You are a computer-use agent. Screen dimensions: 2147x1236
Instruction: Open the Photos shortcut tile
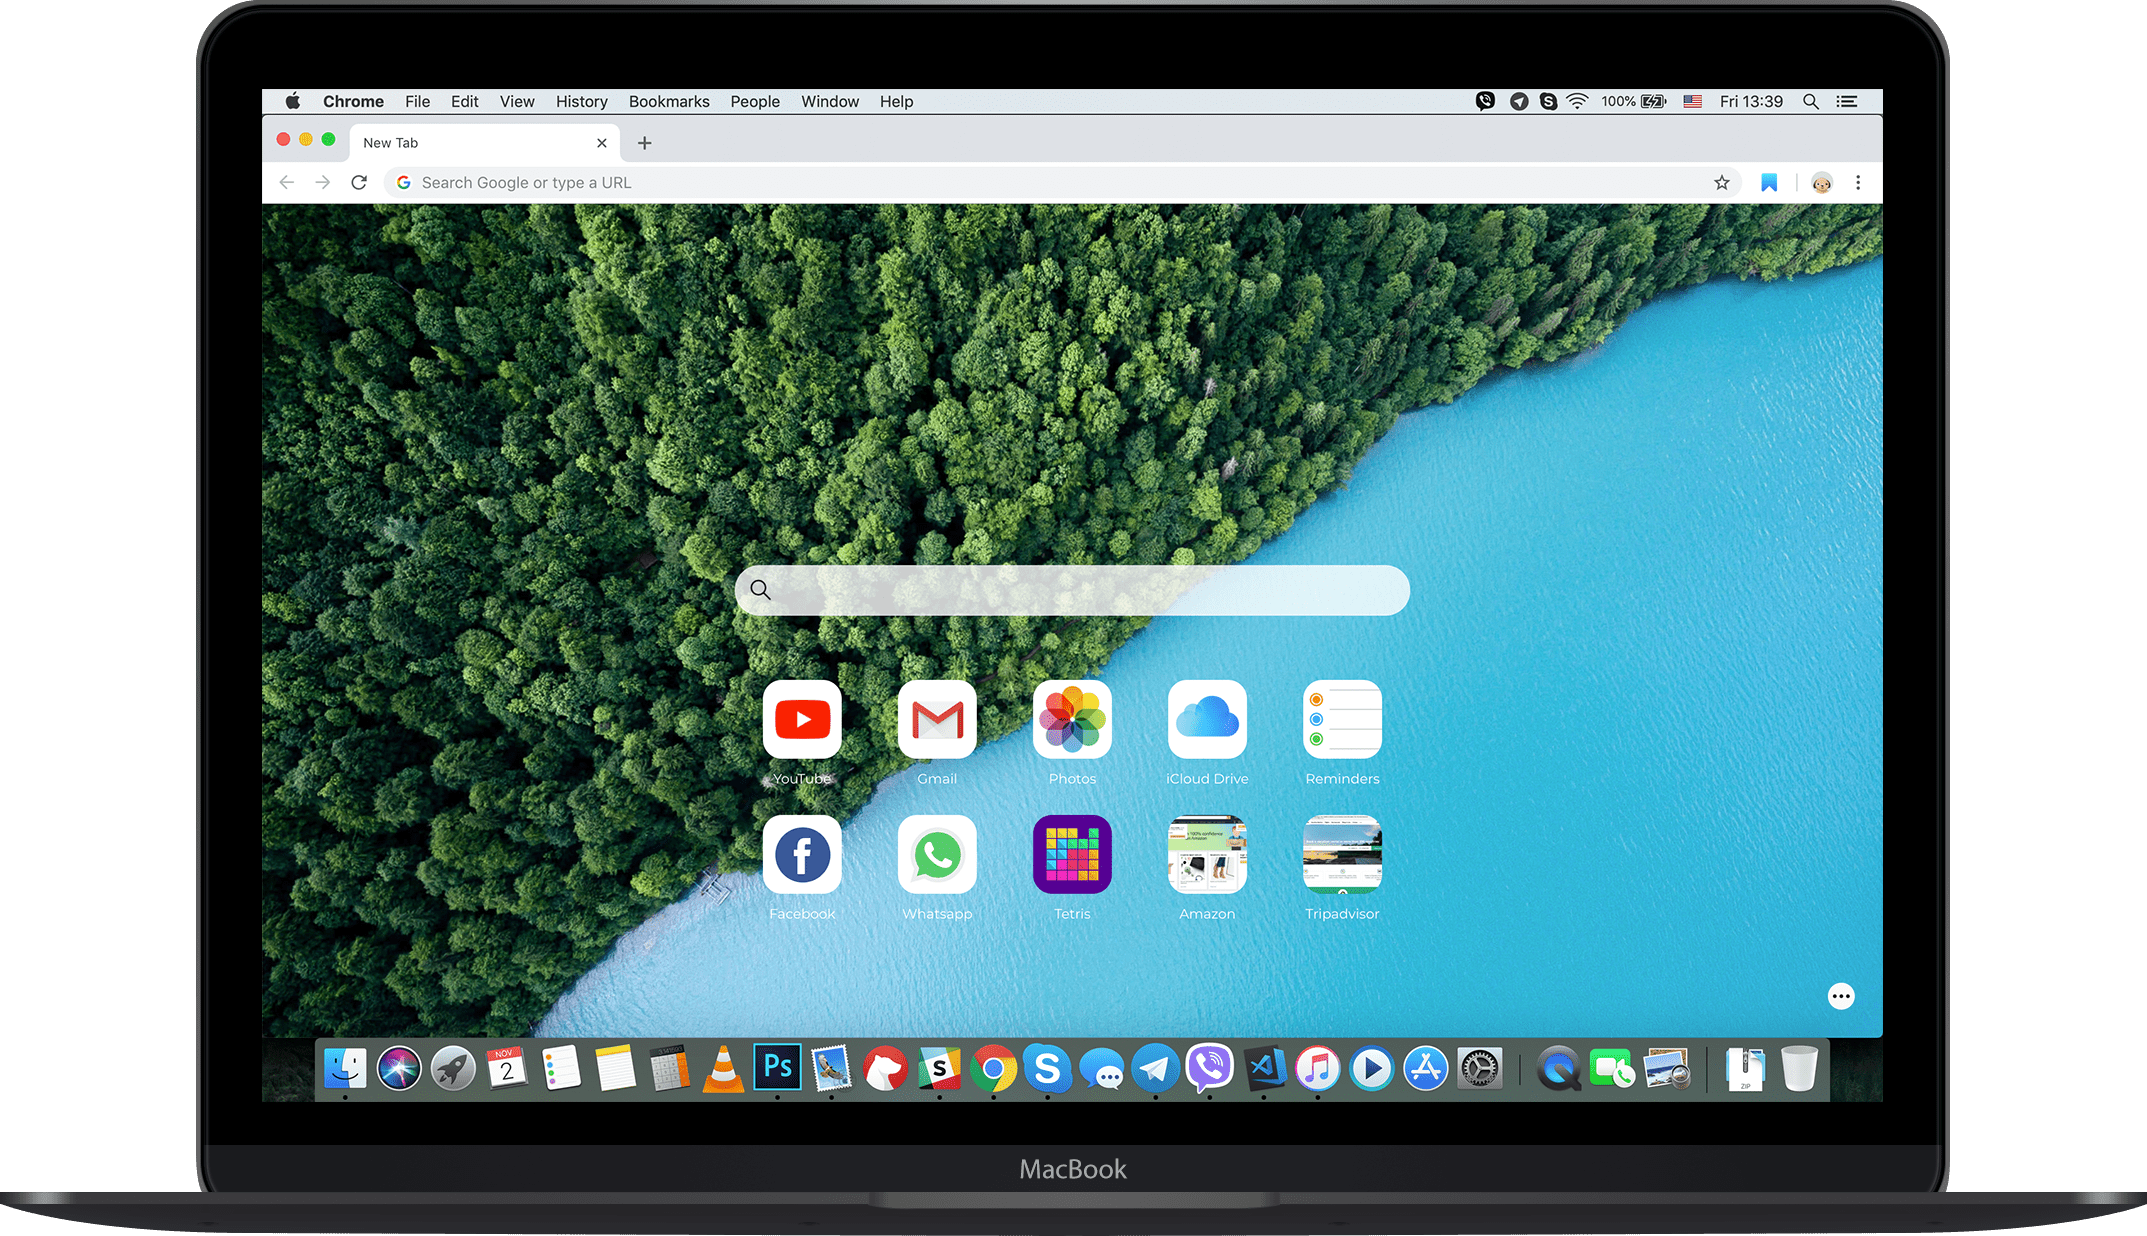pyautogui.click(x=1072, y=719)
